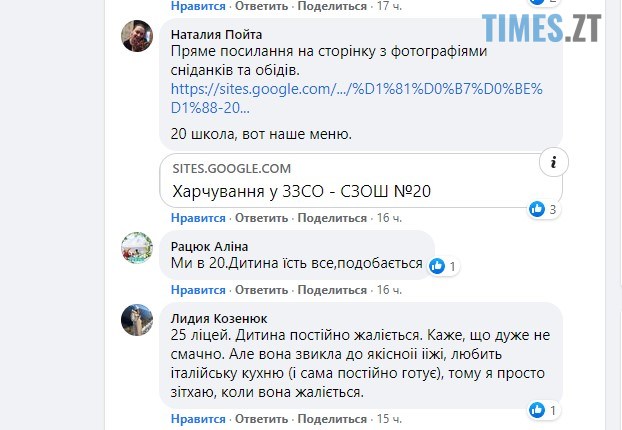Open Рацюк Аліна's profile avatar

[x=137, y=246]
